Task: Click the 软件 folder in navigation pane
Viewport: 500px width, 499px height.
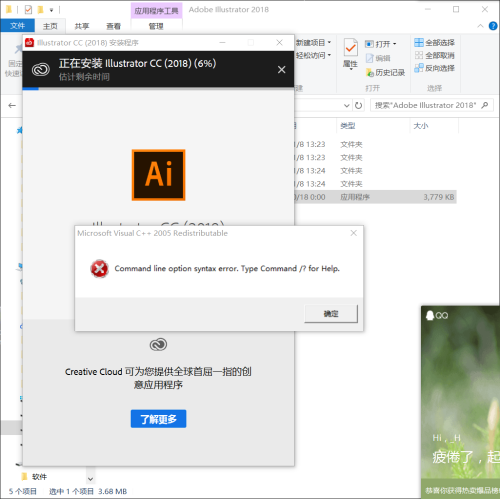Action: tap(35, 477)
